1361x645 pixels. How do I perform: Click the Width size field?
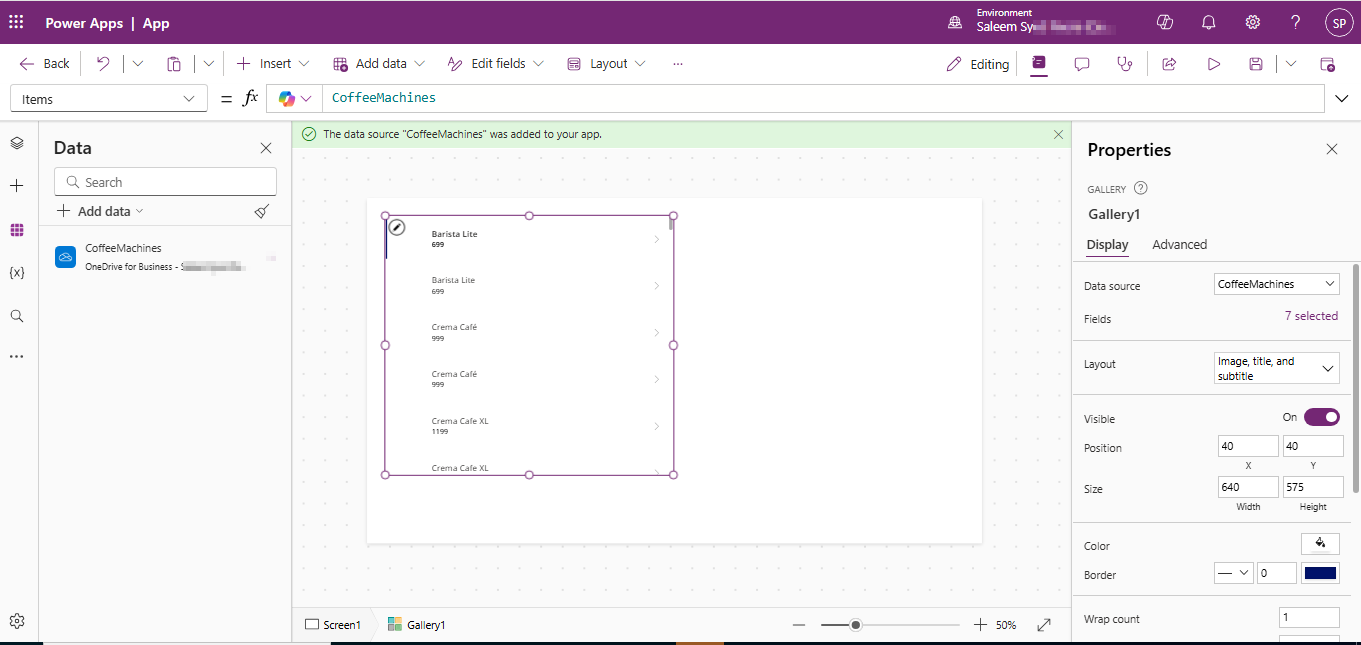point(1248,487)
